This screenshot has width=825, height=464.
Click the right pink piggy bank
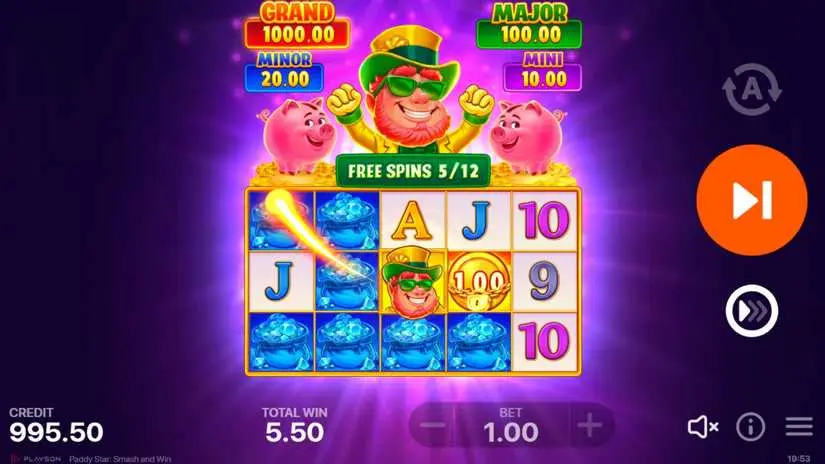529,136
